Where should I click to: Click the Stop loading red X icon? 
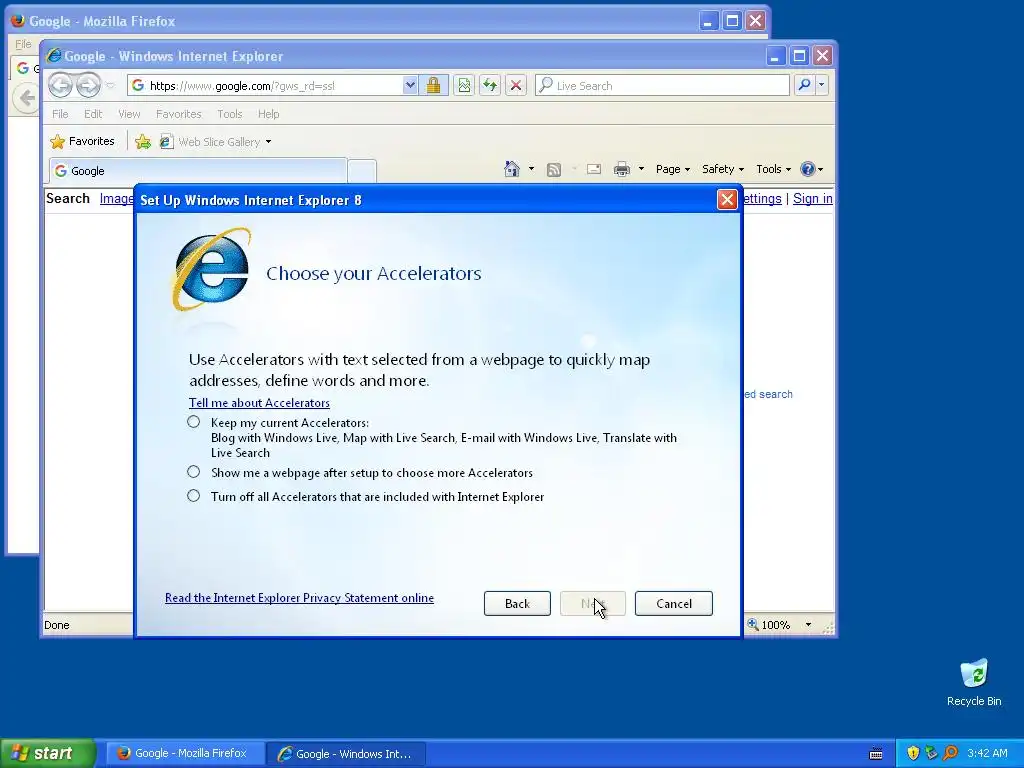516,86
